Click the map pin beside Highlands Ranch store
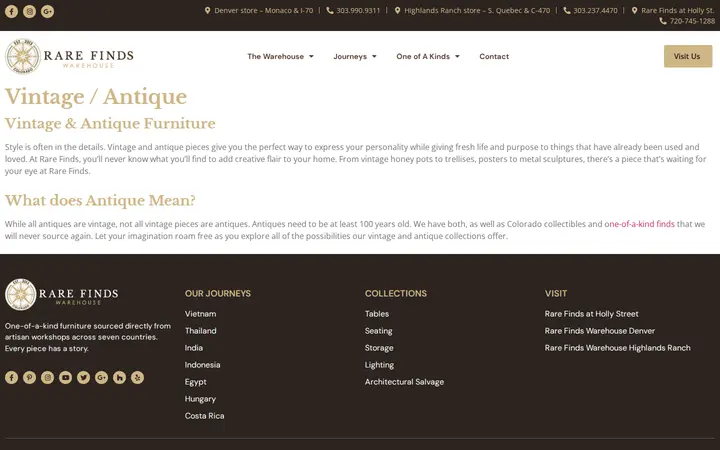720x450 pixels. [398, 10]
